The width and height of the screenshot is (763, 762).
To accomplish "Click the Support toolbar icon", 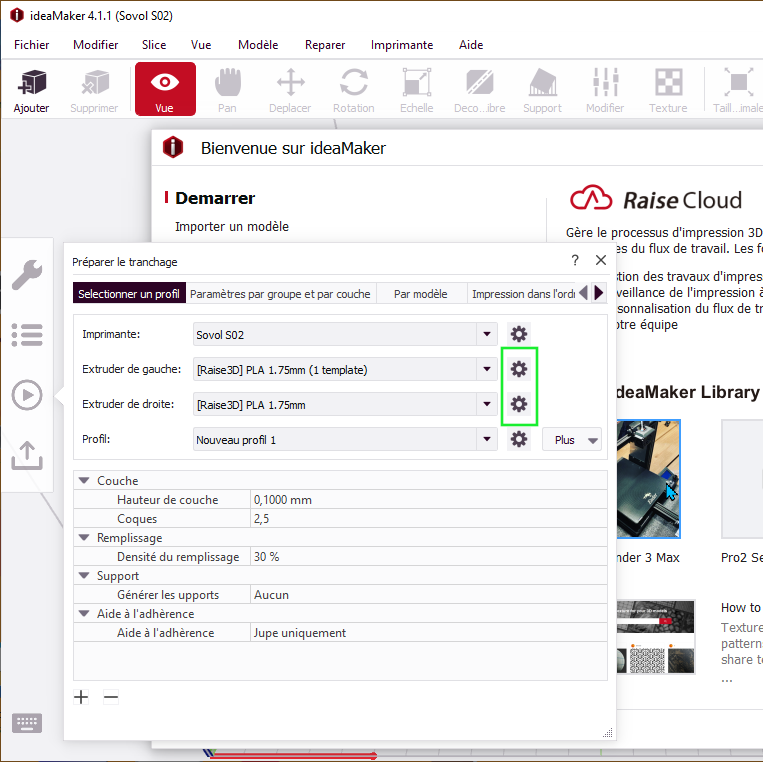I will point(542,90).
